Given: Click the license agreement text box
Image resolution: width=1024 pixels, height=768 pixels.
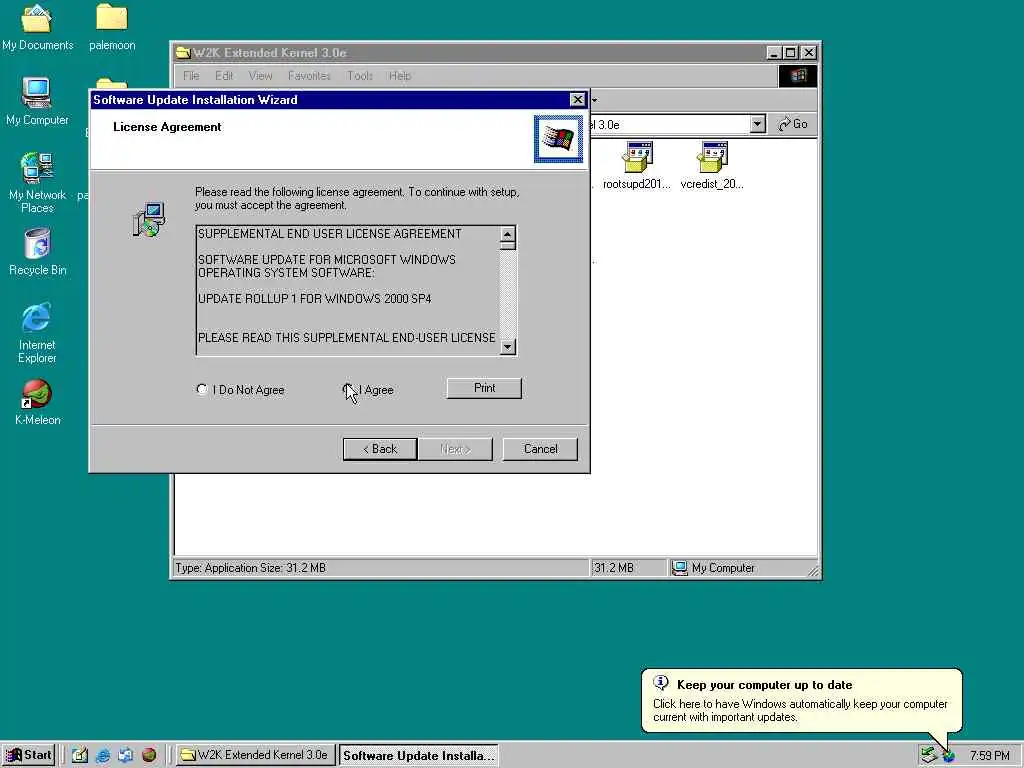Looking at the screenshot, I should pos(348,291).
